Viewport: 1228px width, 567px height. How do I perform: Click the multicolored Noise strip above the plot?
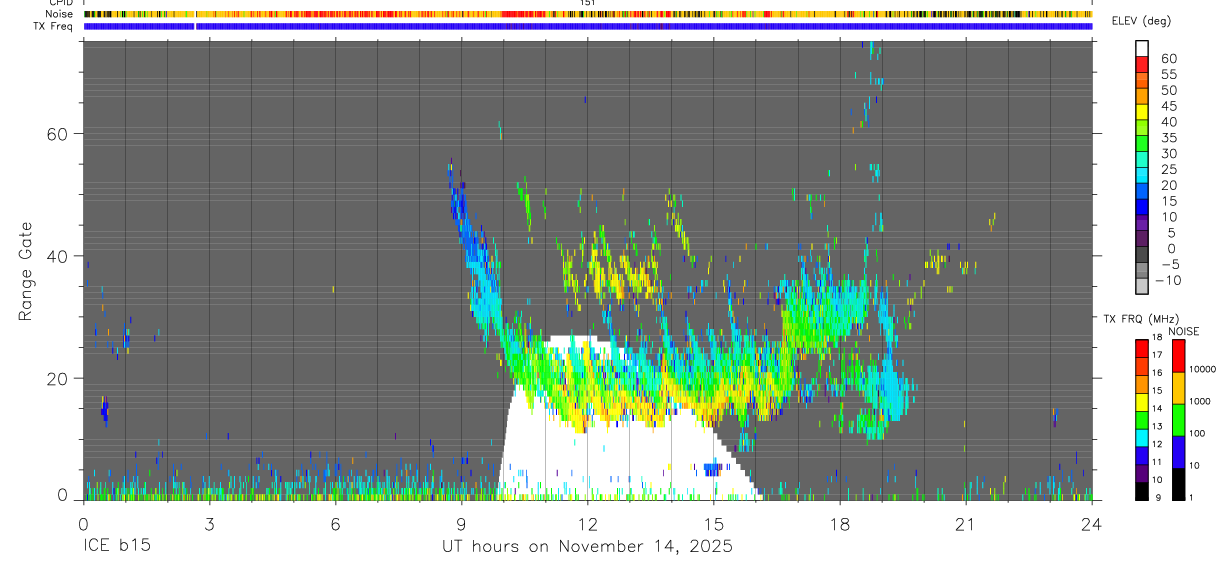coord(588,15)
